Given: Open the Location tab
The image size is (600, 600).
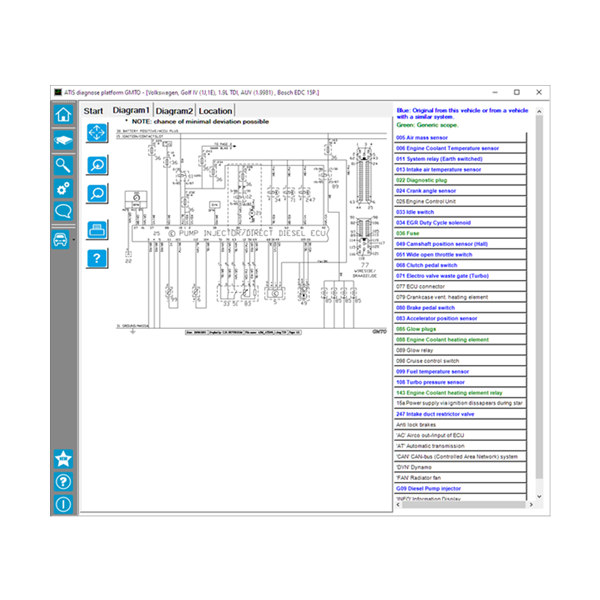Looking at the screenshot, I should tap(215, 111).
